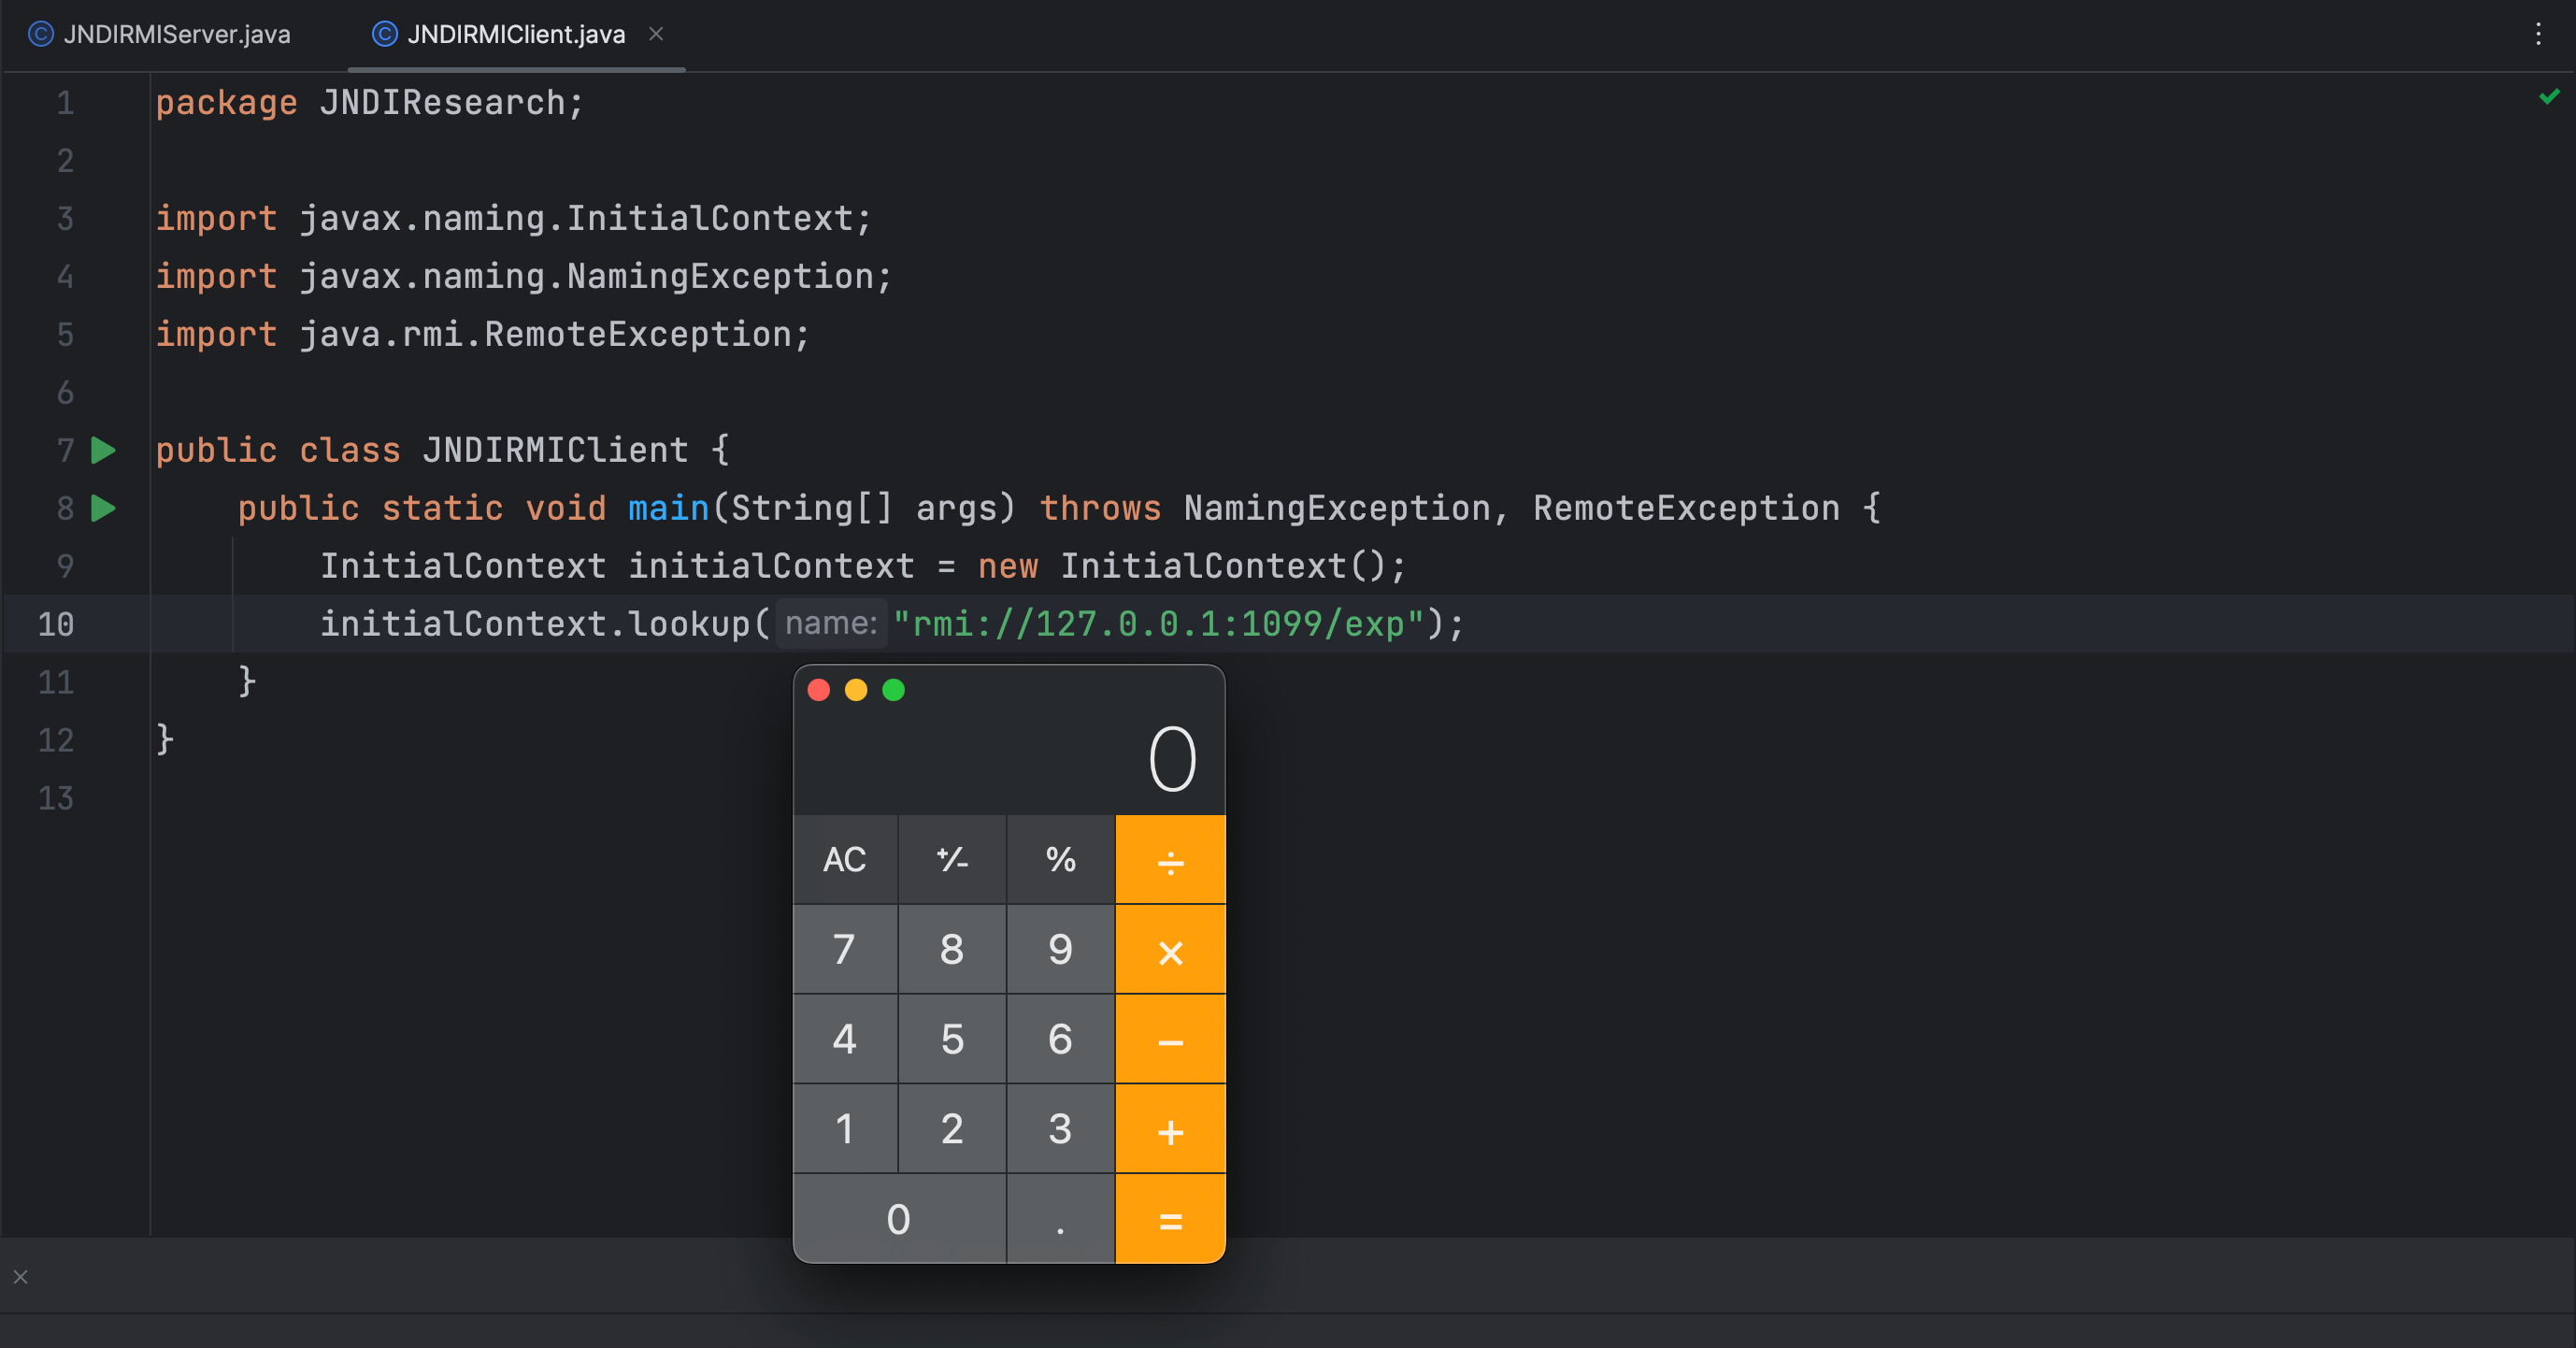Run the JNDIRMIClient class from gutter
Image resolution: width=2576 pixels, height=1348 pixels.
[103, 450]
